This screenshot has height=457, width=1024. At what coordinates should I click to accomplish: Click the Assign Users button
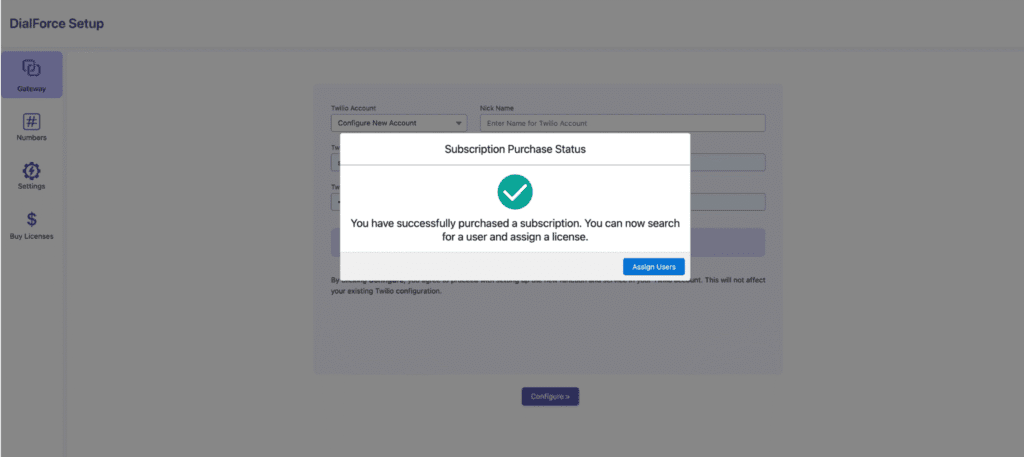point(653,266)
